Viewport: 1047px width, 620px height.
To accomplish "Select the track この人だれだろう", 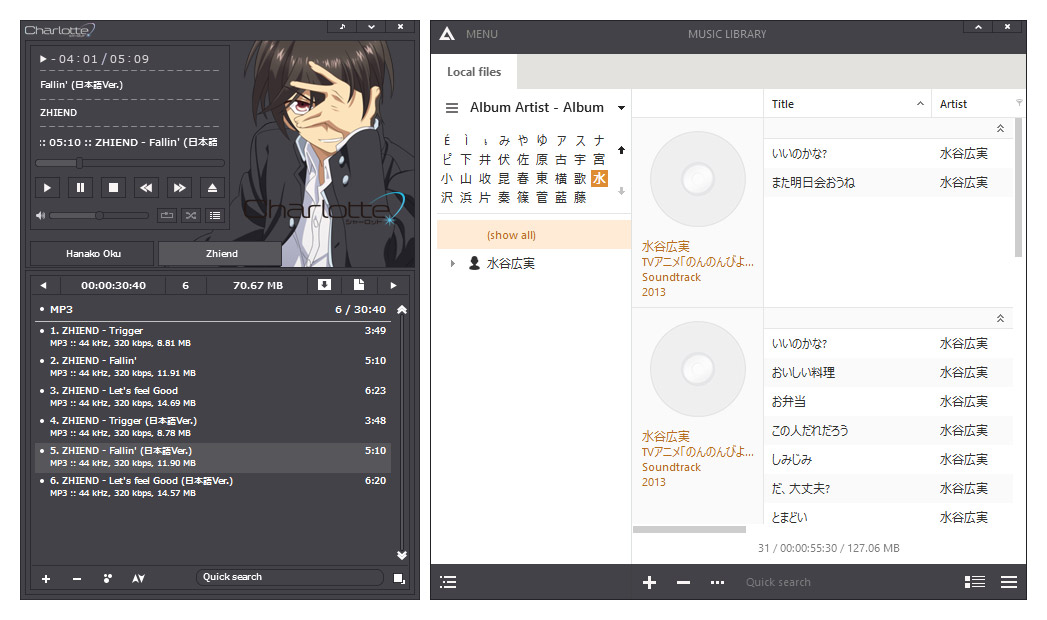I will tap(888, 430).
